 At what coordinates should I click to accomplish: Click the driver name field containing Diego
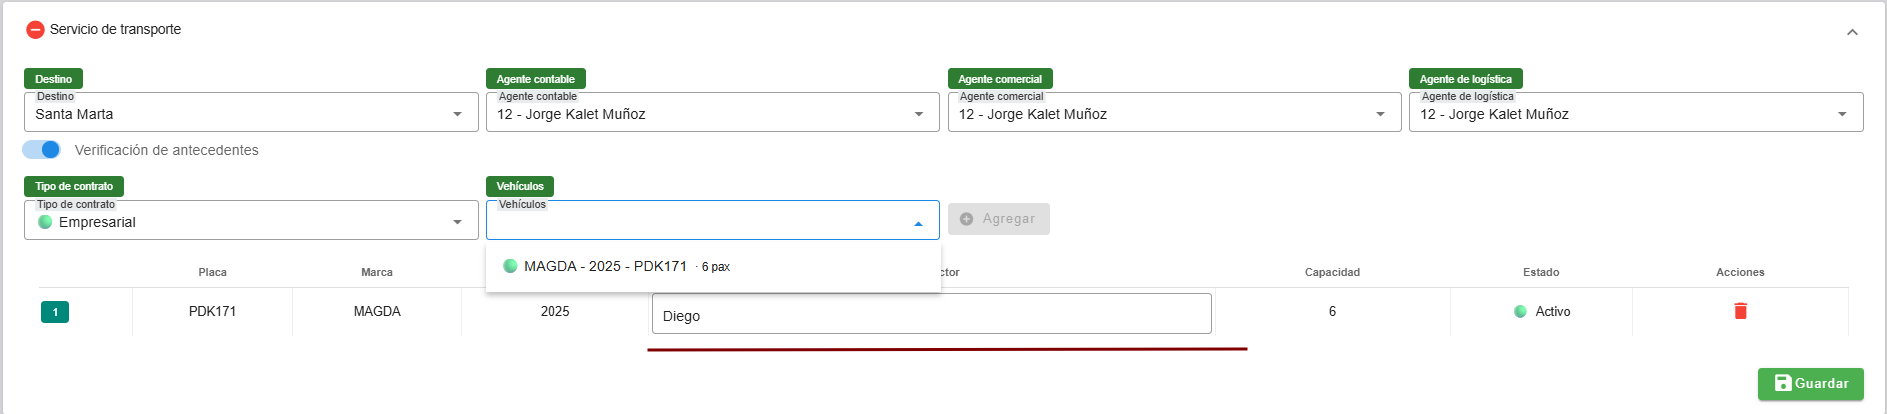tap(931, 314)
